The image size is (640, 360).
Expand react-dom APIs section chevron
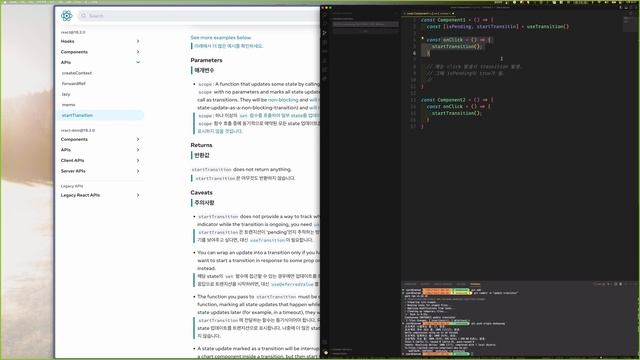pos(138,150)
